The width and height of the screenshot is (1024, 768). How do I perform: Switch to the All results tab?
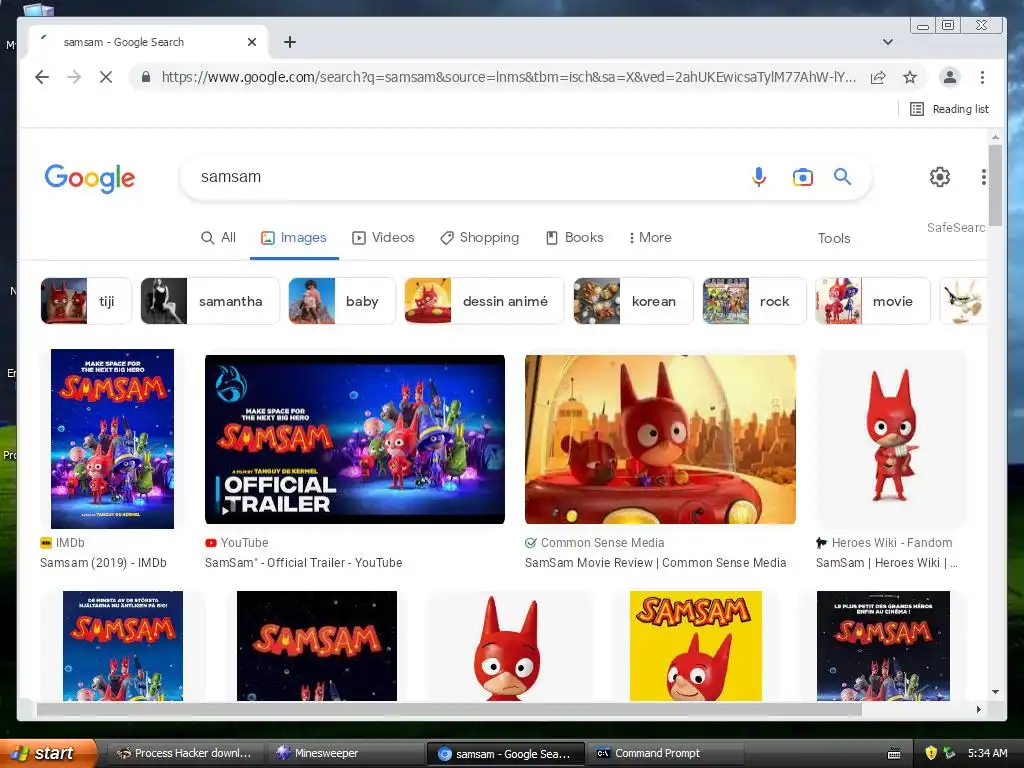point(218,238)
